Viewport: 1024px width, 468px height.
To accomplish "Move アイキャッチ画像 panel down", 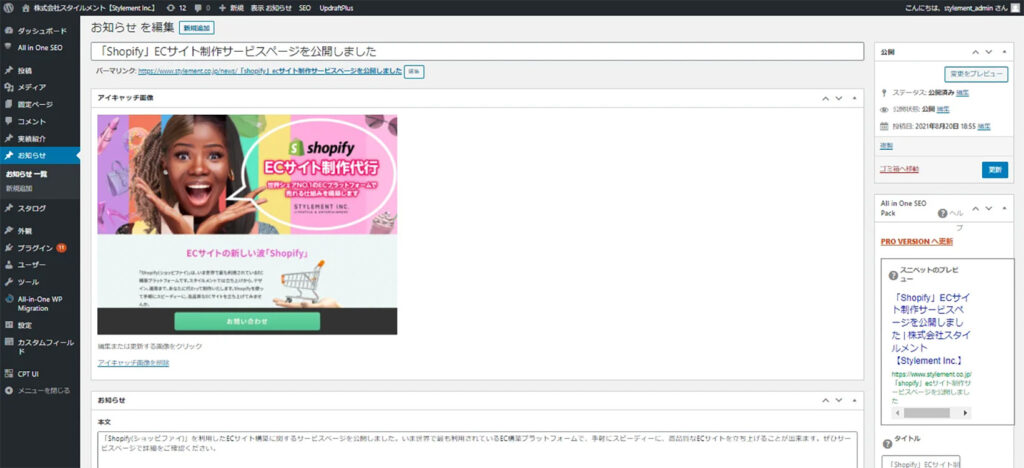I will coord(839,99).
